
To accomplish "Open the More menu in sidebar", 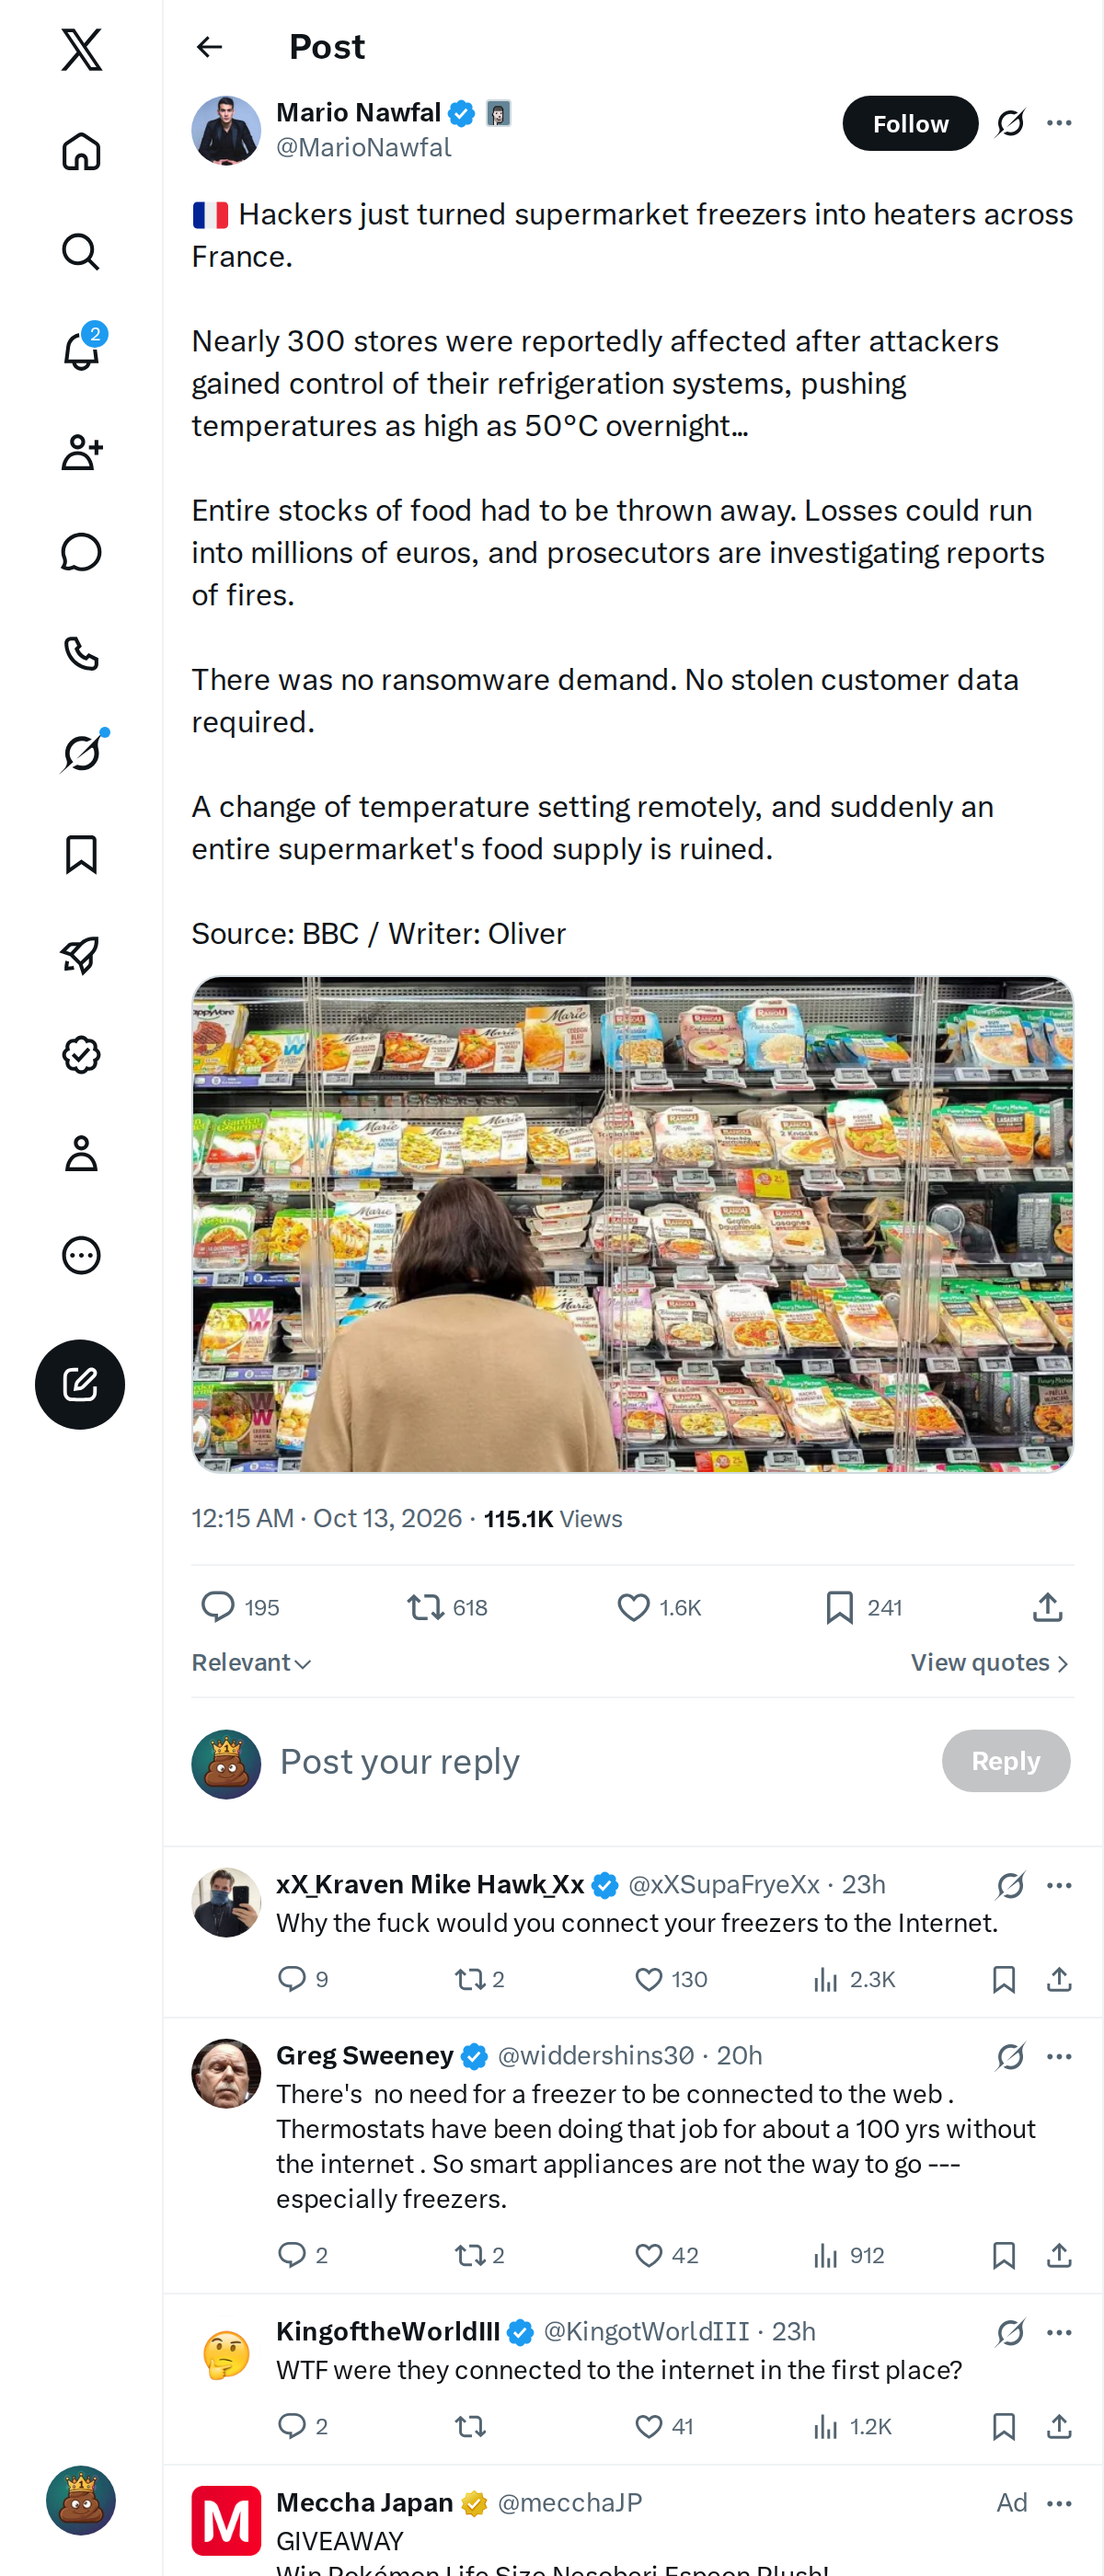I will (x=81, y=1255).
